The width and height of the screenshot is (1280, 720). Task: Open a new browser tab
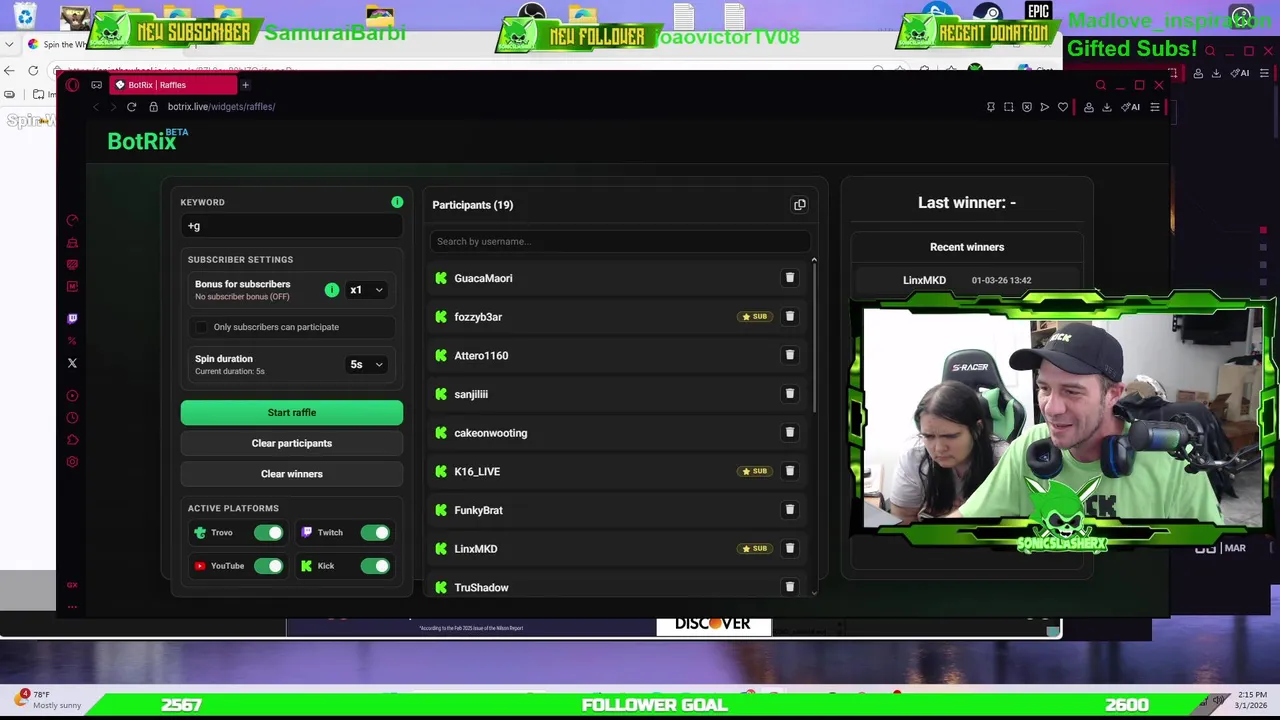245,85
